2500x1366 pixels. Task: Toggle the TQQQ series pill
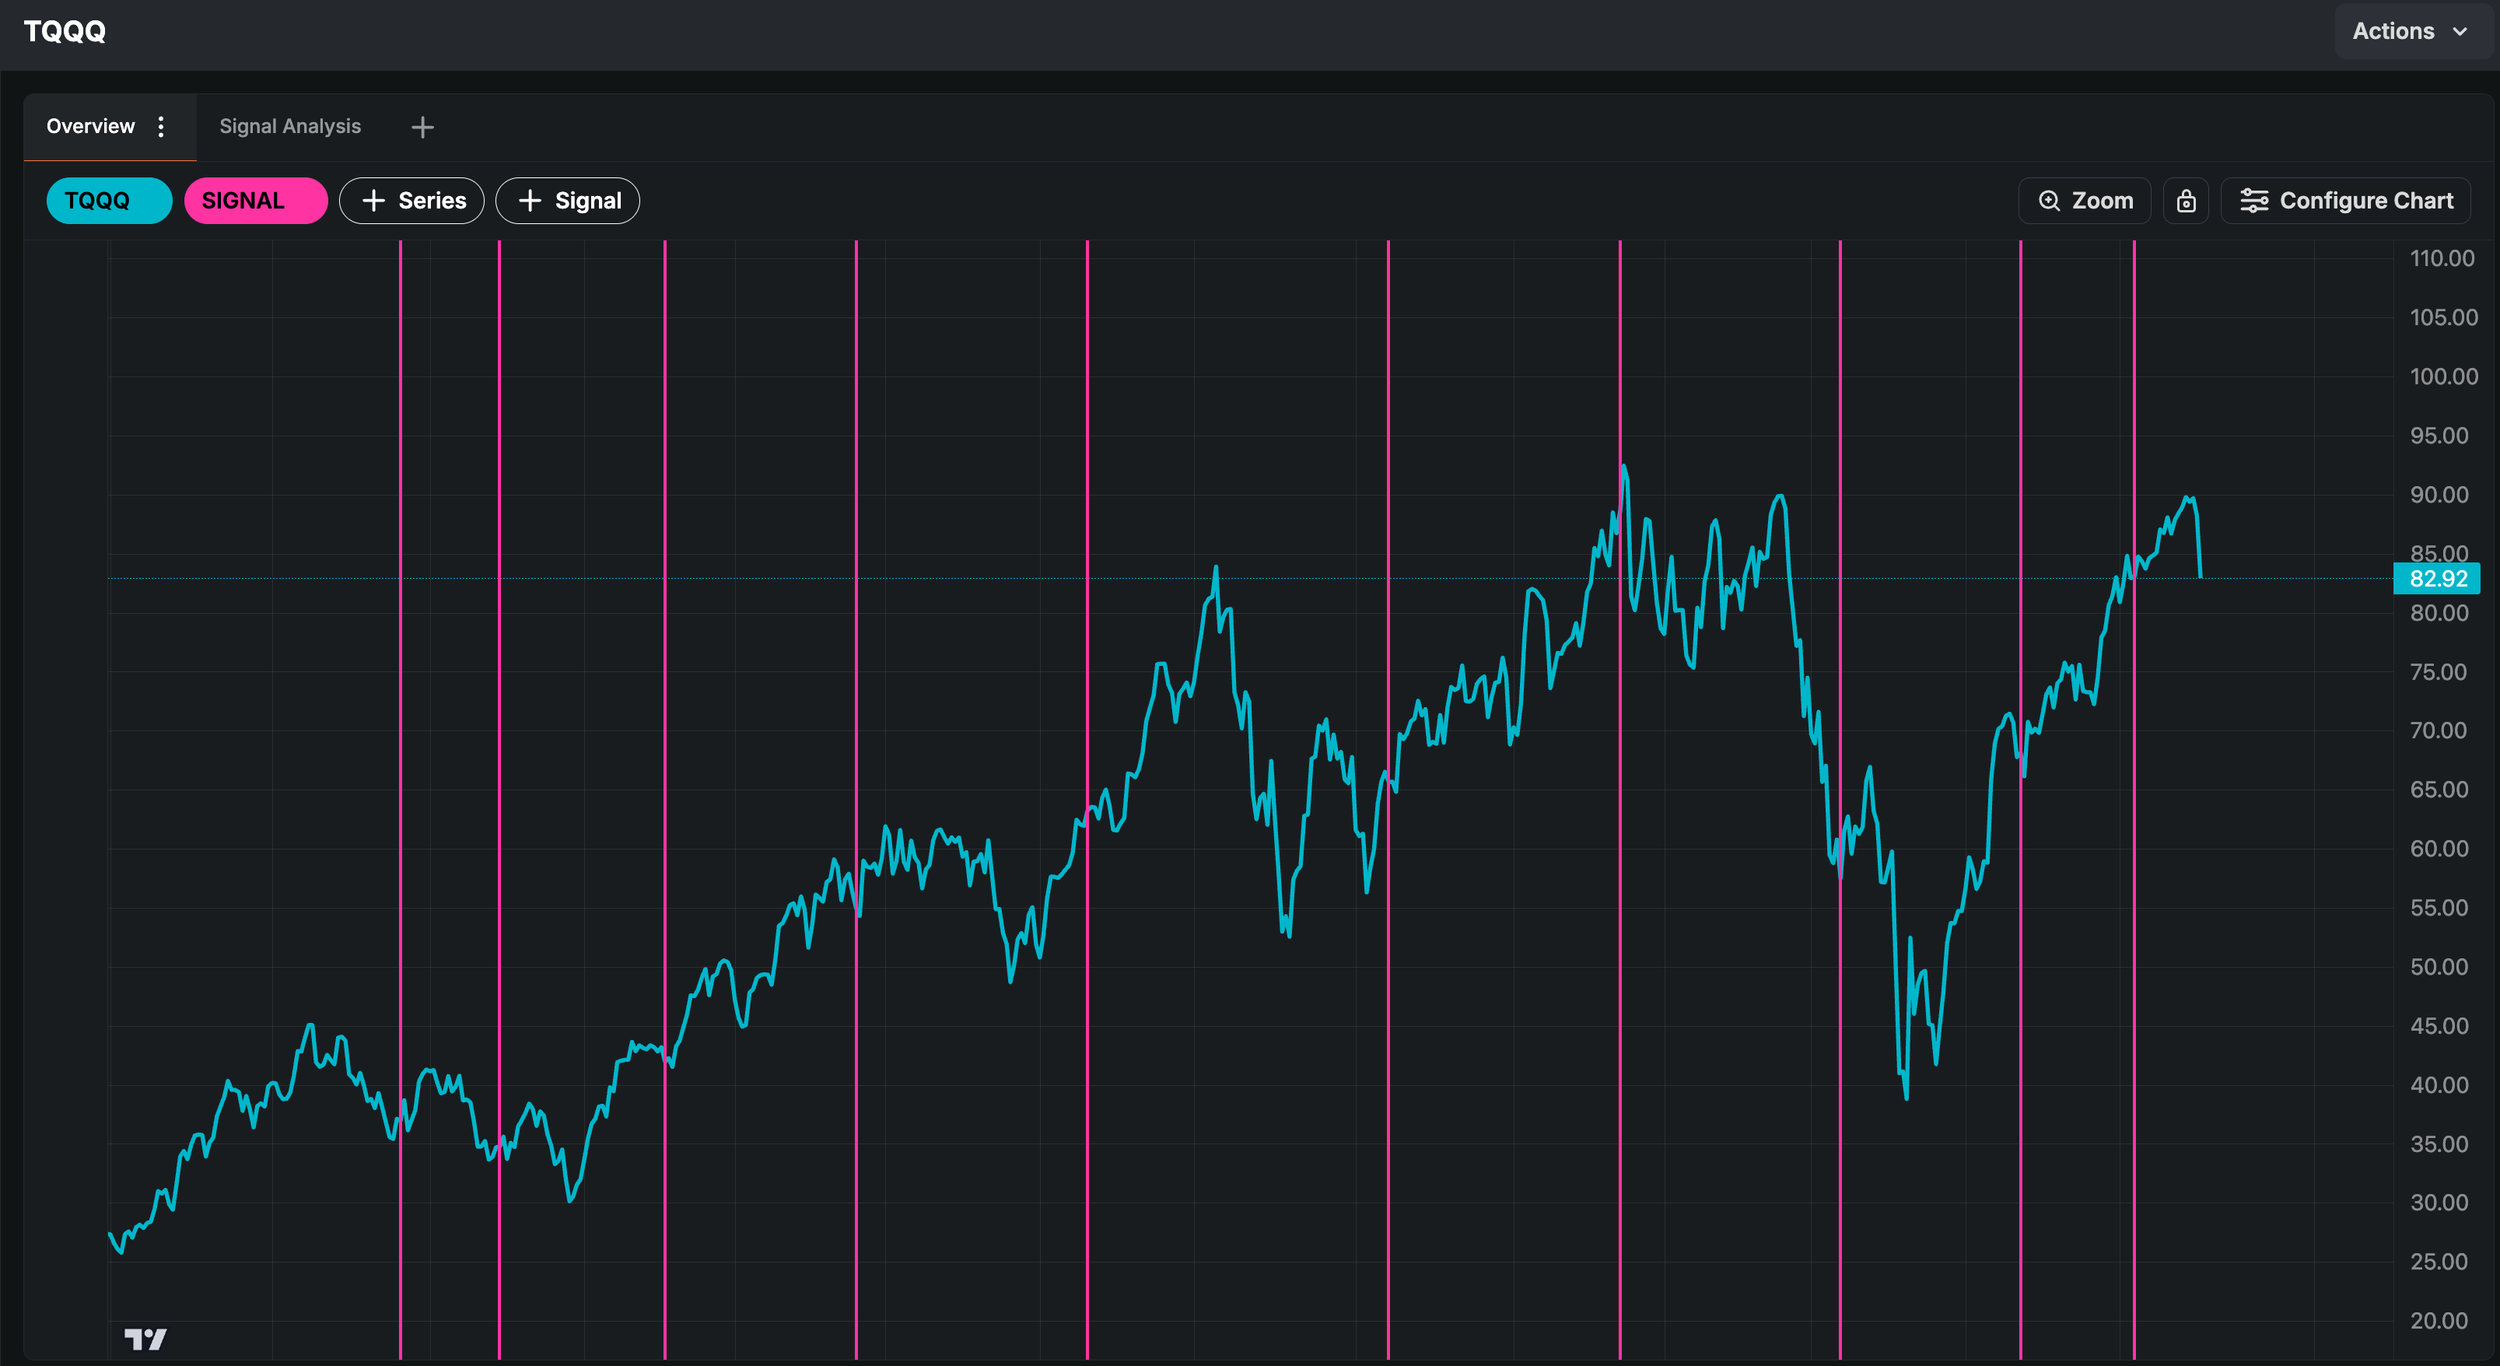[109, 201]
